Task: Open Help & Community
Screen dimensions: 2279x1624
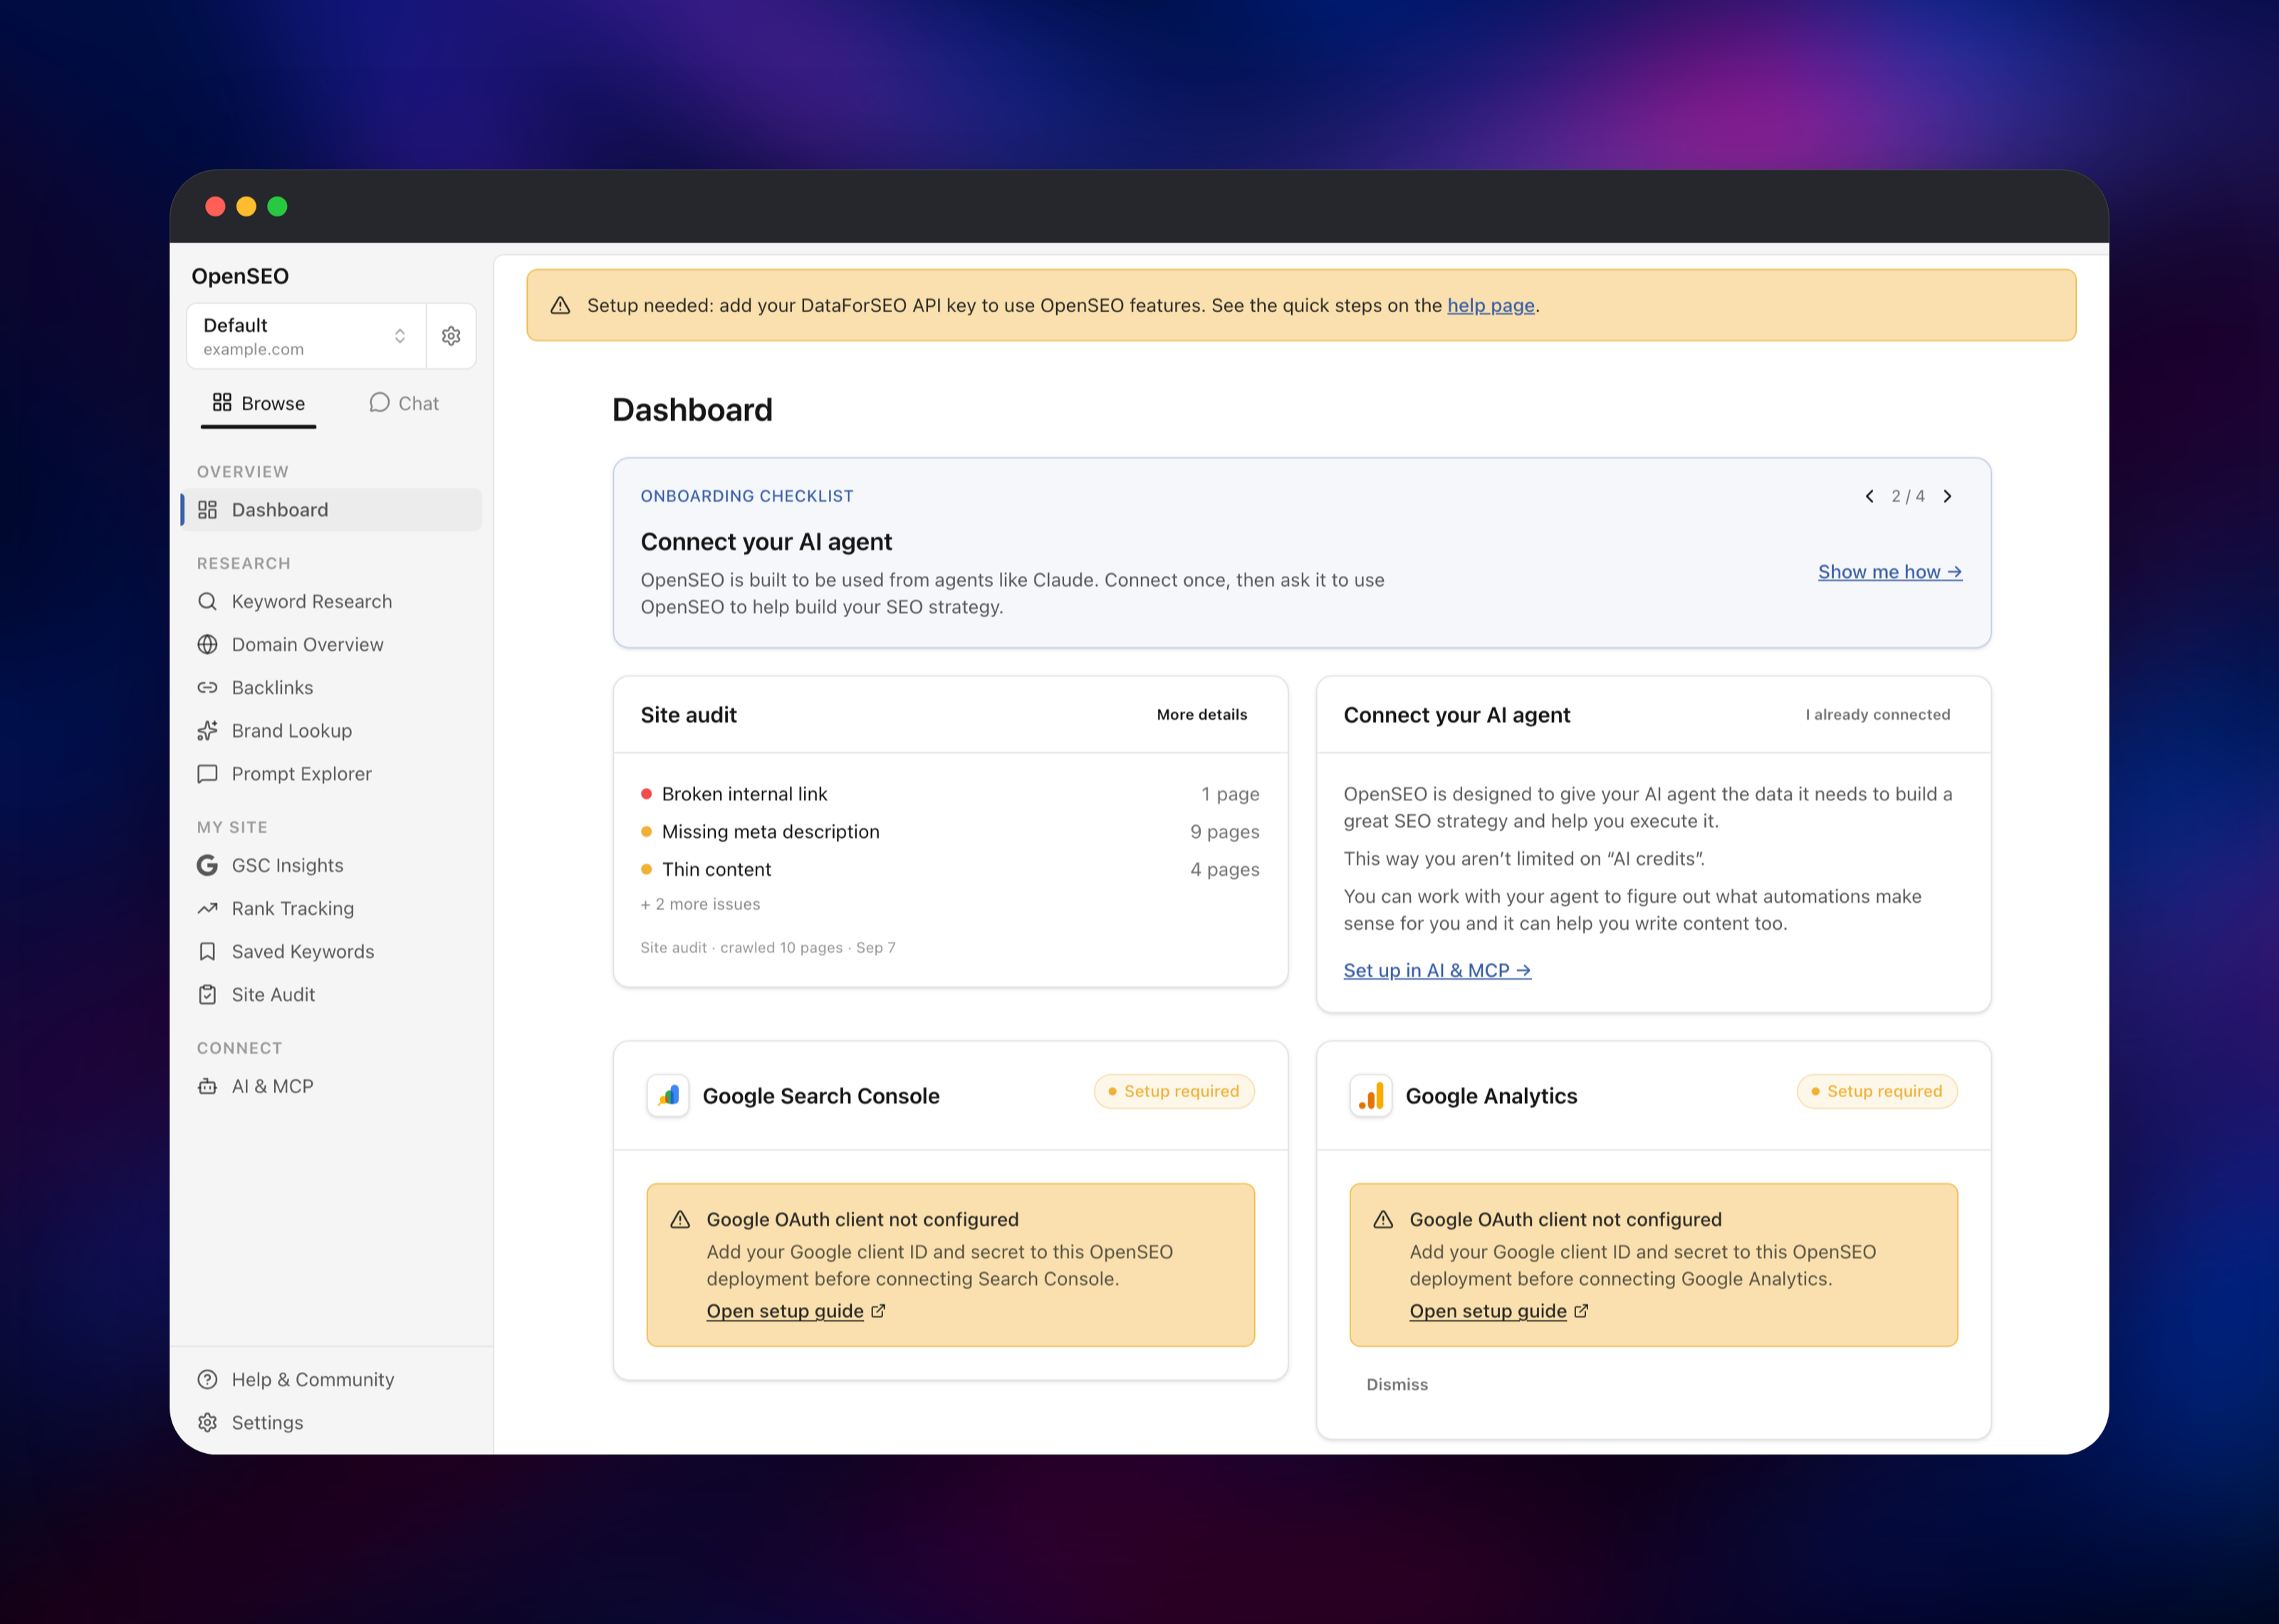Action: [332, 1379]
